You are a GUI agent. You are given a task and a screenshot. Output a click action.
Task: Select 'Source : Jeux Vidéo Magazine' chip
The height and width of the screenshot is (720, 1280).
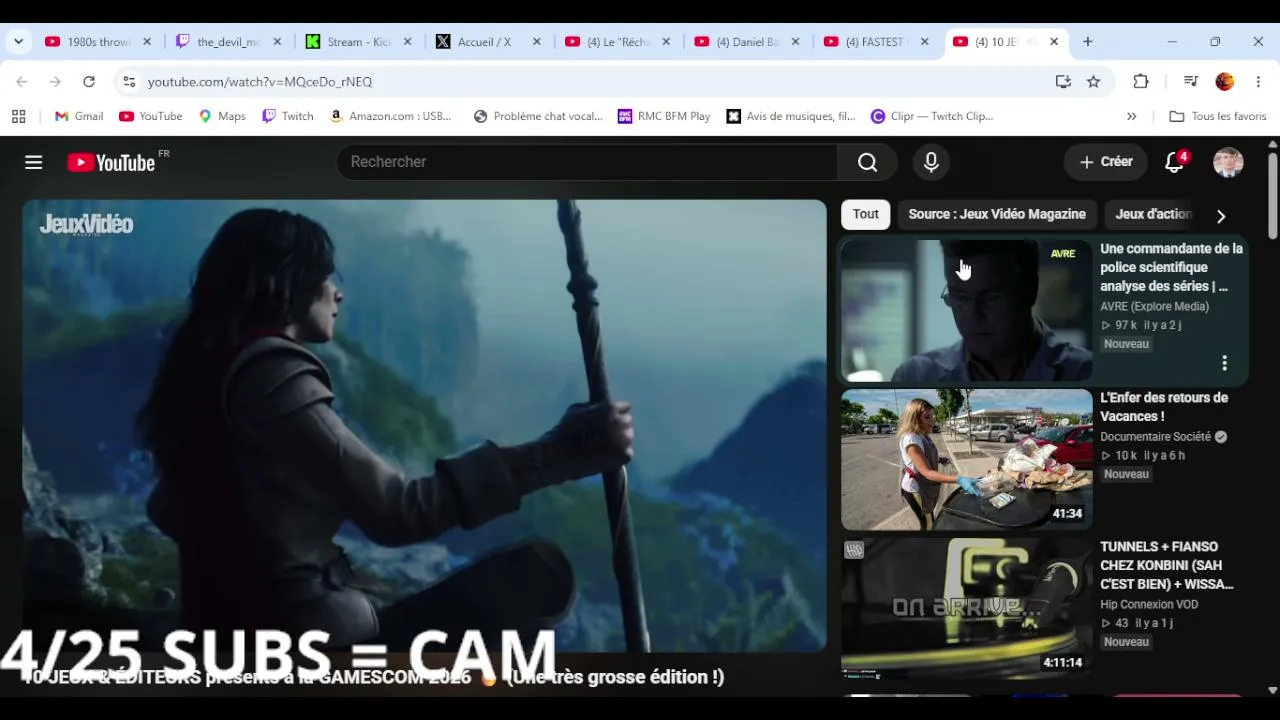click(997, 214)
